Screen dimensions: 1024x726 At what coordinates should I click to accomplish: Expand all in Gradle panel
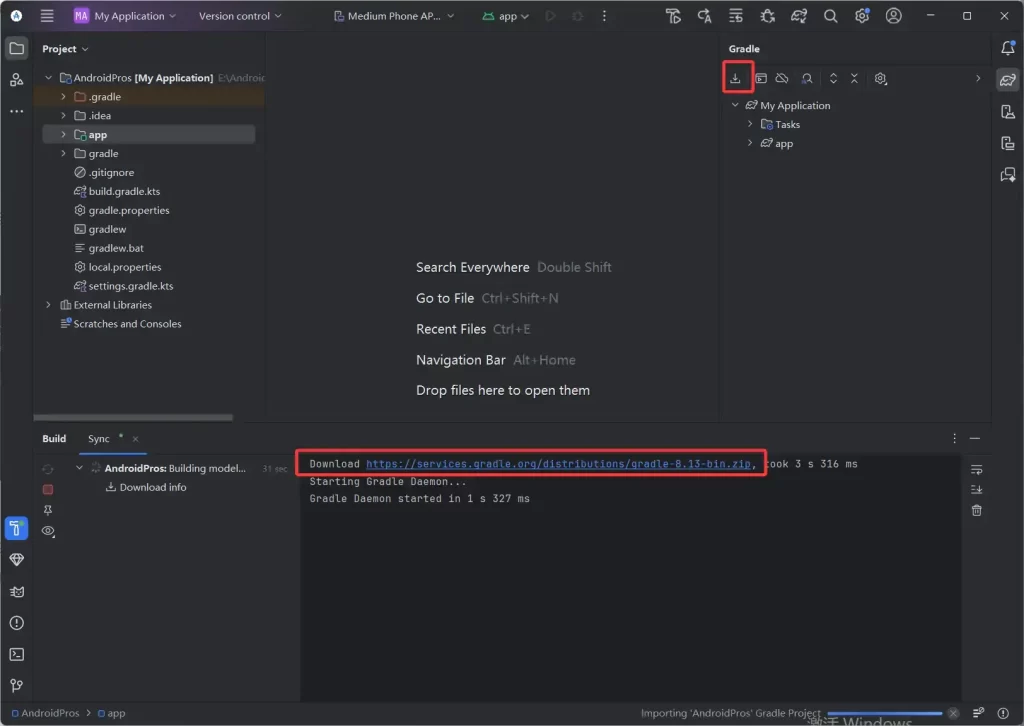(833, 78)
